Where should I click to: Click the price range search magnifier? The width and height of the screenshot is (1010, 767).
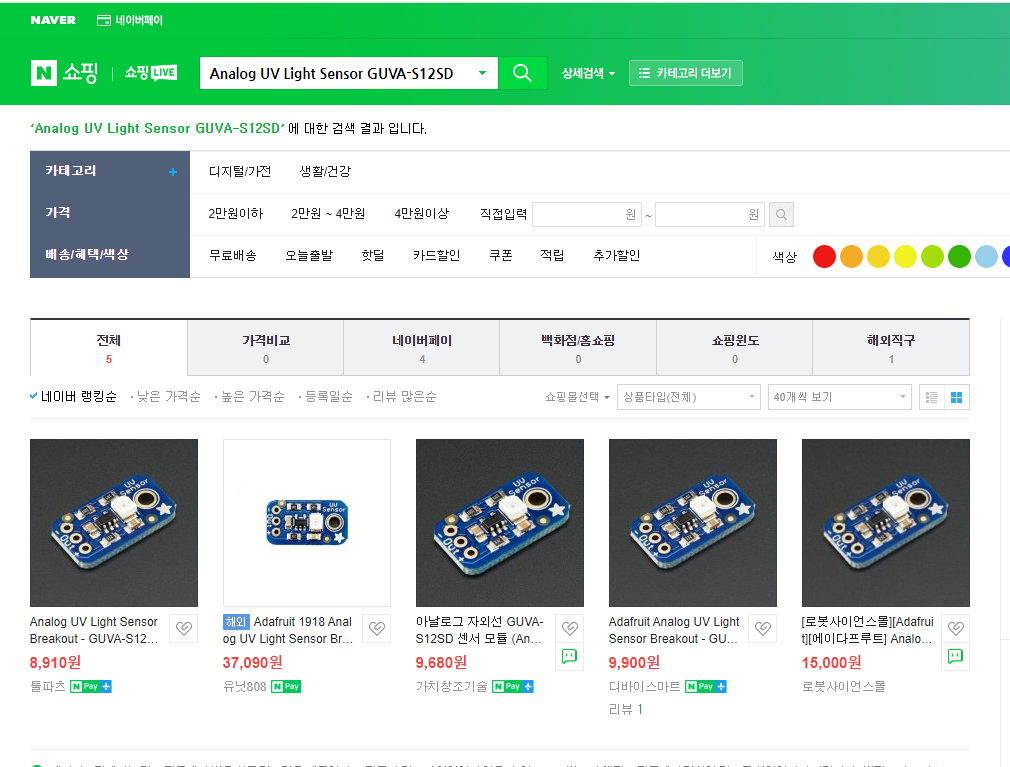pyautogui.click(x=781, y=214)
